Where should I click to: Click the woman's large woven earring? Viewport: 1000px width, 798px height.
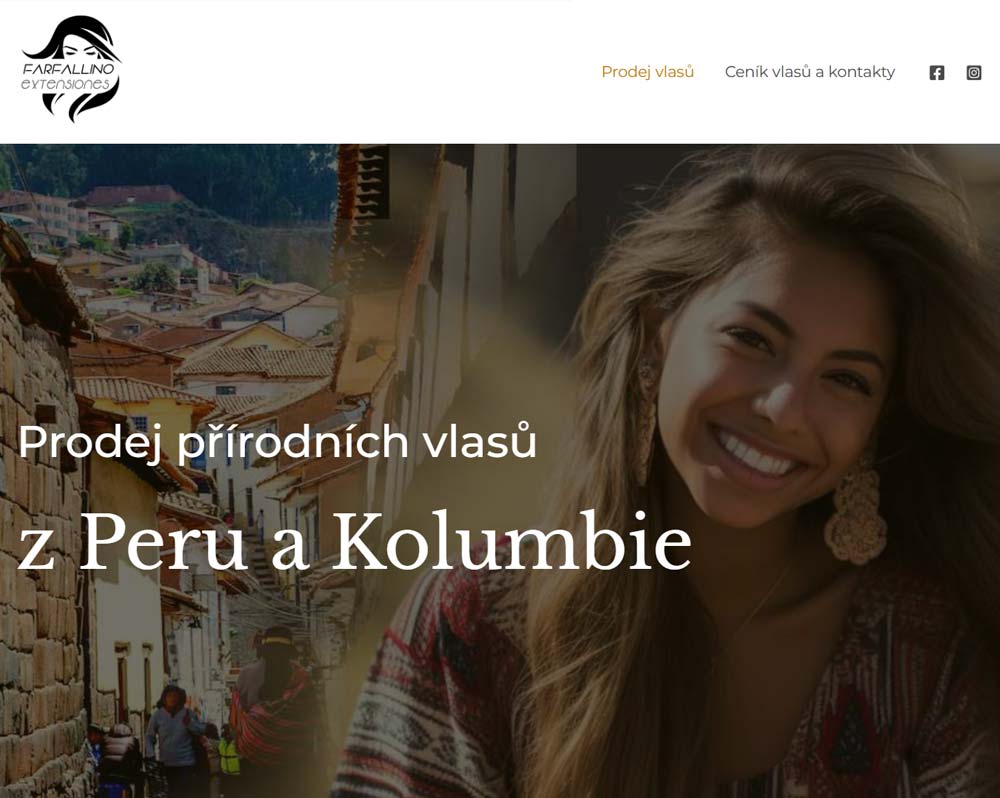click(855, 510)
